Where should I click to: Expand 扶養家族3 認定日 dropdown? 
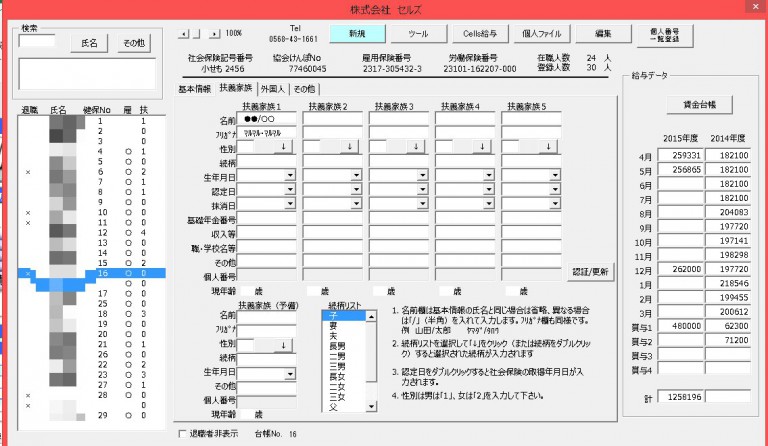[422, 189]
